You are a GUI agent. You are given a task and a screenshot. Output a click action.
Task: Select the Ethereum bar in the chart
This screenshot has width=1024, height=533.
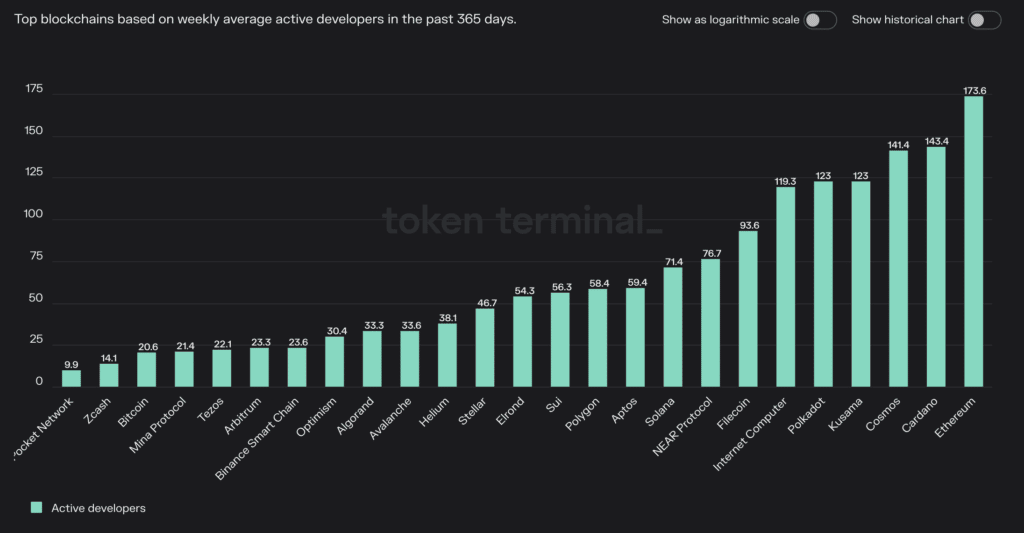pos(973,242)
